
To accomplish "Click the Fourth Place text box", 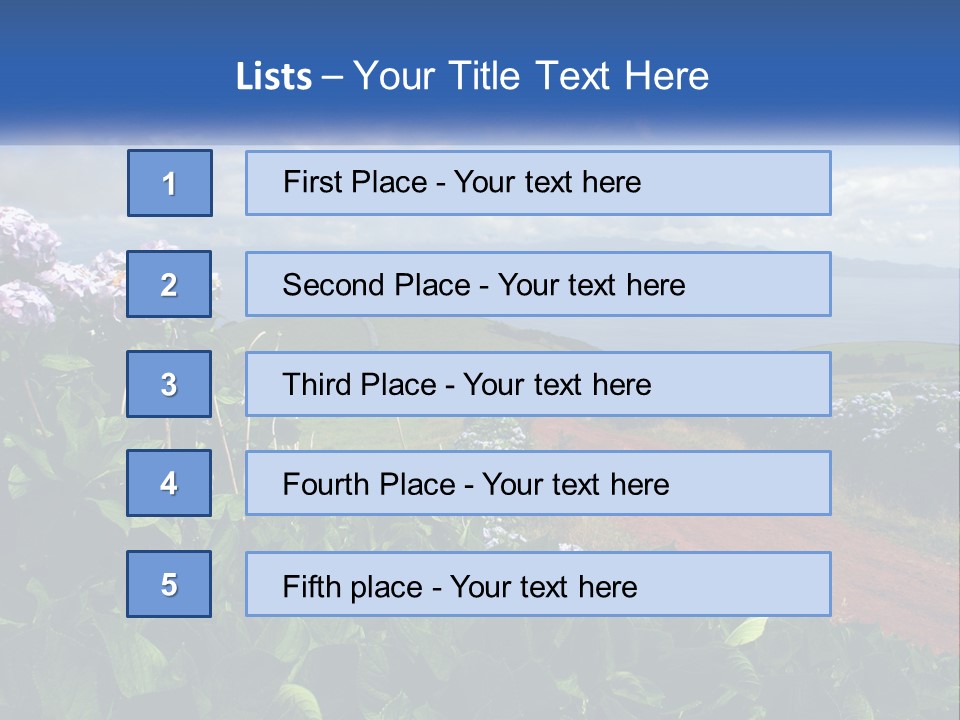I will point(538,484).
